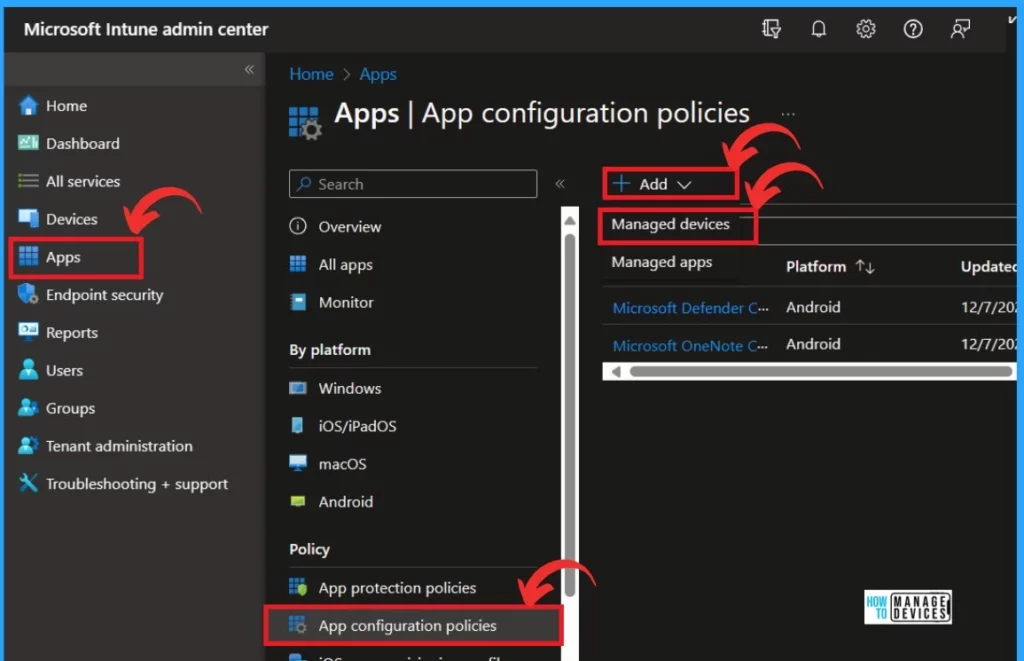Screen dimensions: 1024x661
Task: Click the macOS platform icon
Action: tap(298, 463)
